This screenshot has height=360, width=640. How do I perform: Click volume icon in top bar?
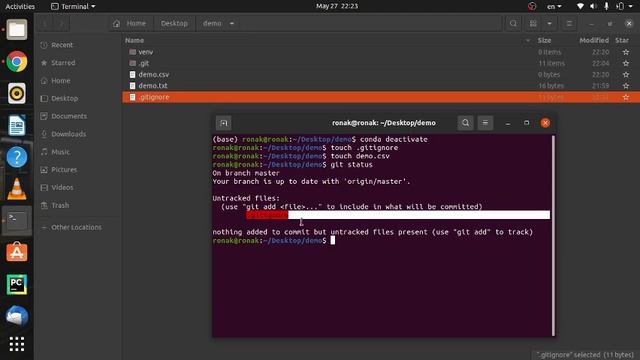pyautogui.click(x=593, y=6)
